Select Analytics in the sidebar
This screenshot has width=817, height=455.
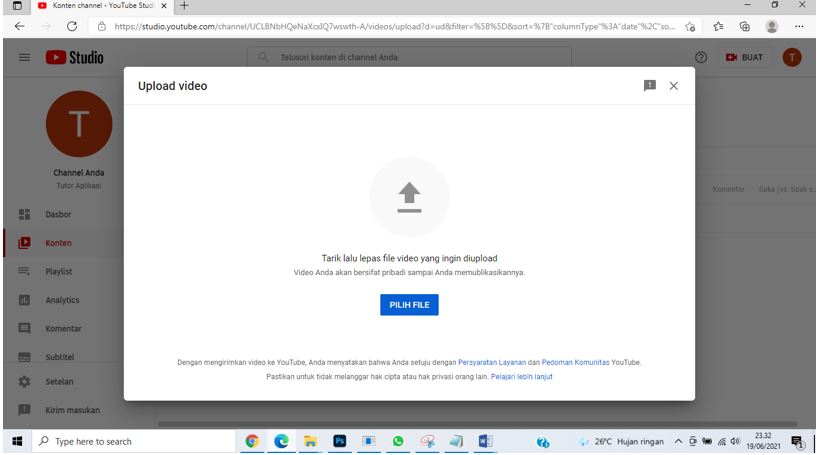click(62, 300)
